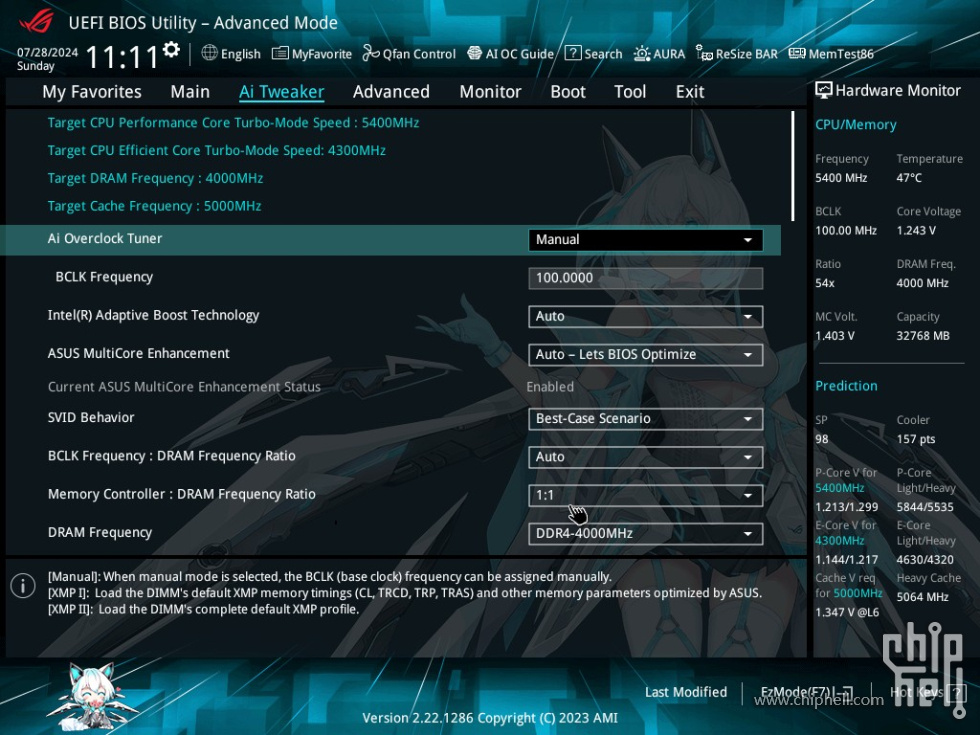Launch the MemTest86 icon
The width and height of the screenshot is (980, 735).
[797, 54]
